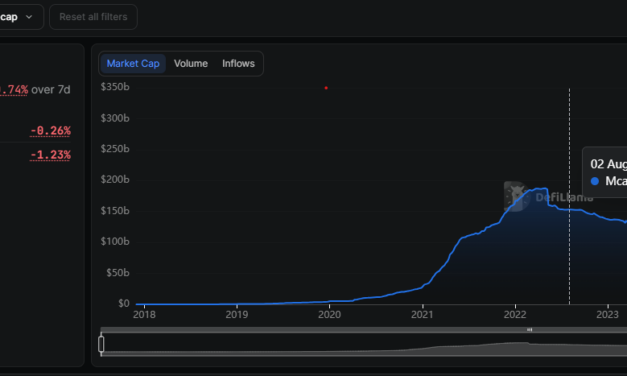Click the $100b y-axis label
Screen dimensions: 627x376
click(115, 241)
